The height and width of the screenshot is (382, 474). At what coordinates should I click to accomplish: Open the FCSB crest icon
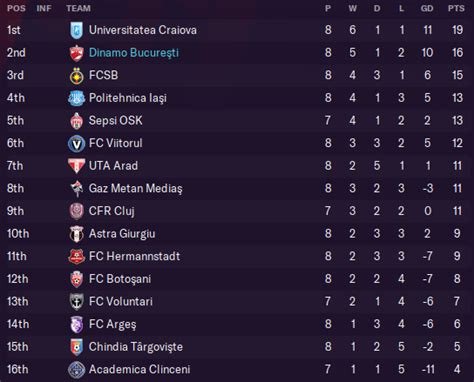(x=76, y=76)
